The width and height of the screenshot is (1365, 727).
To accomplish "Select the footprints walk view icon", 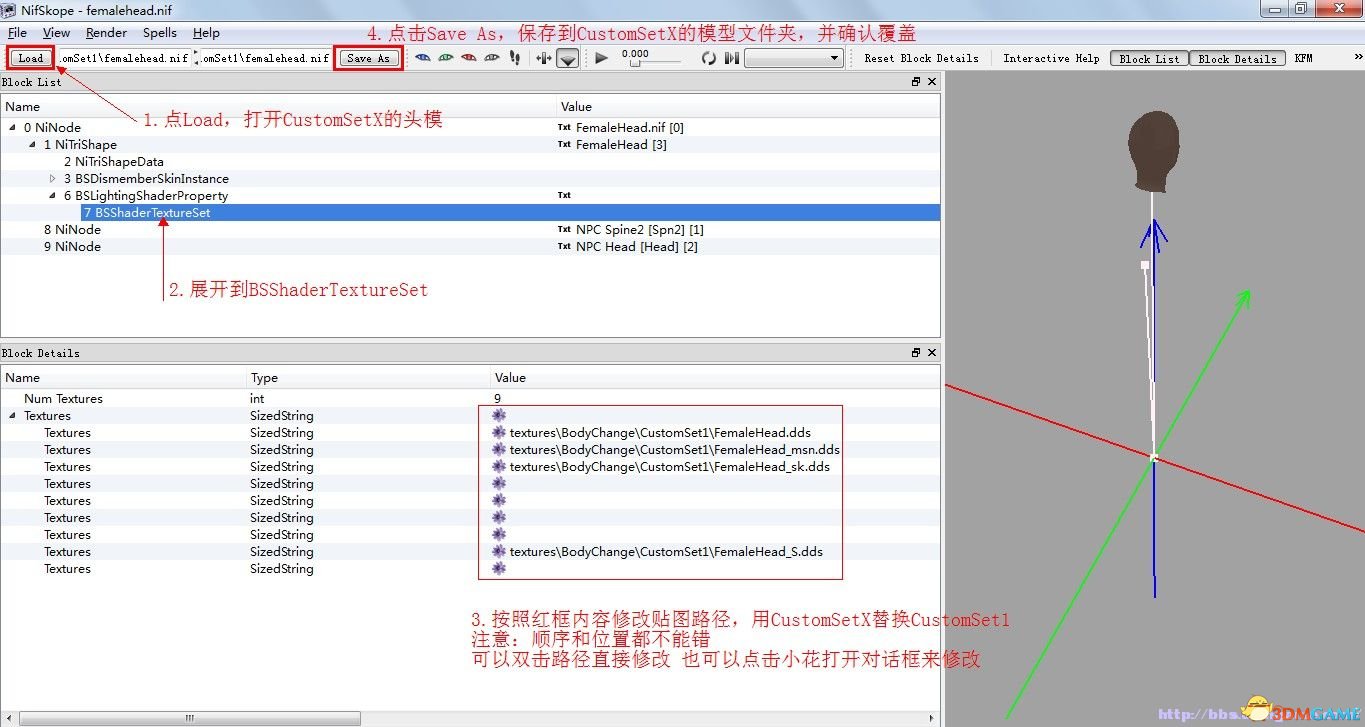I will [x=515, y=58].
